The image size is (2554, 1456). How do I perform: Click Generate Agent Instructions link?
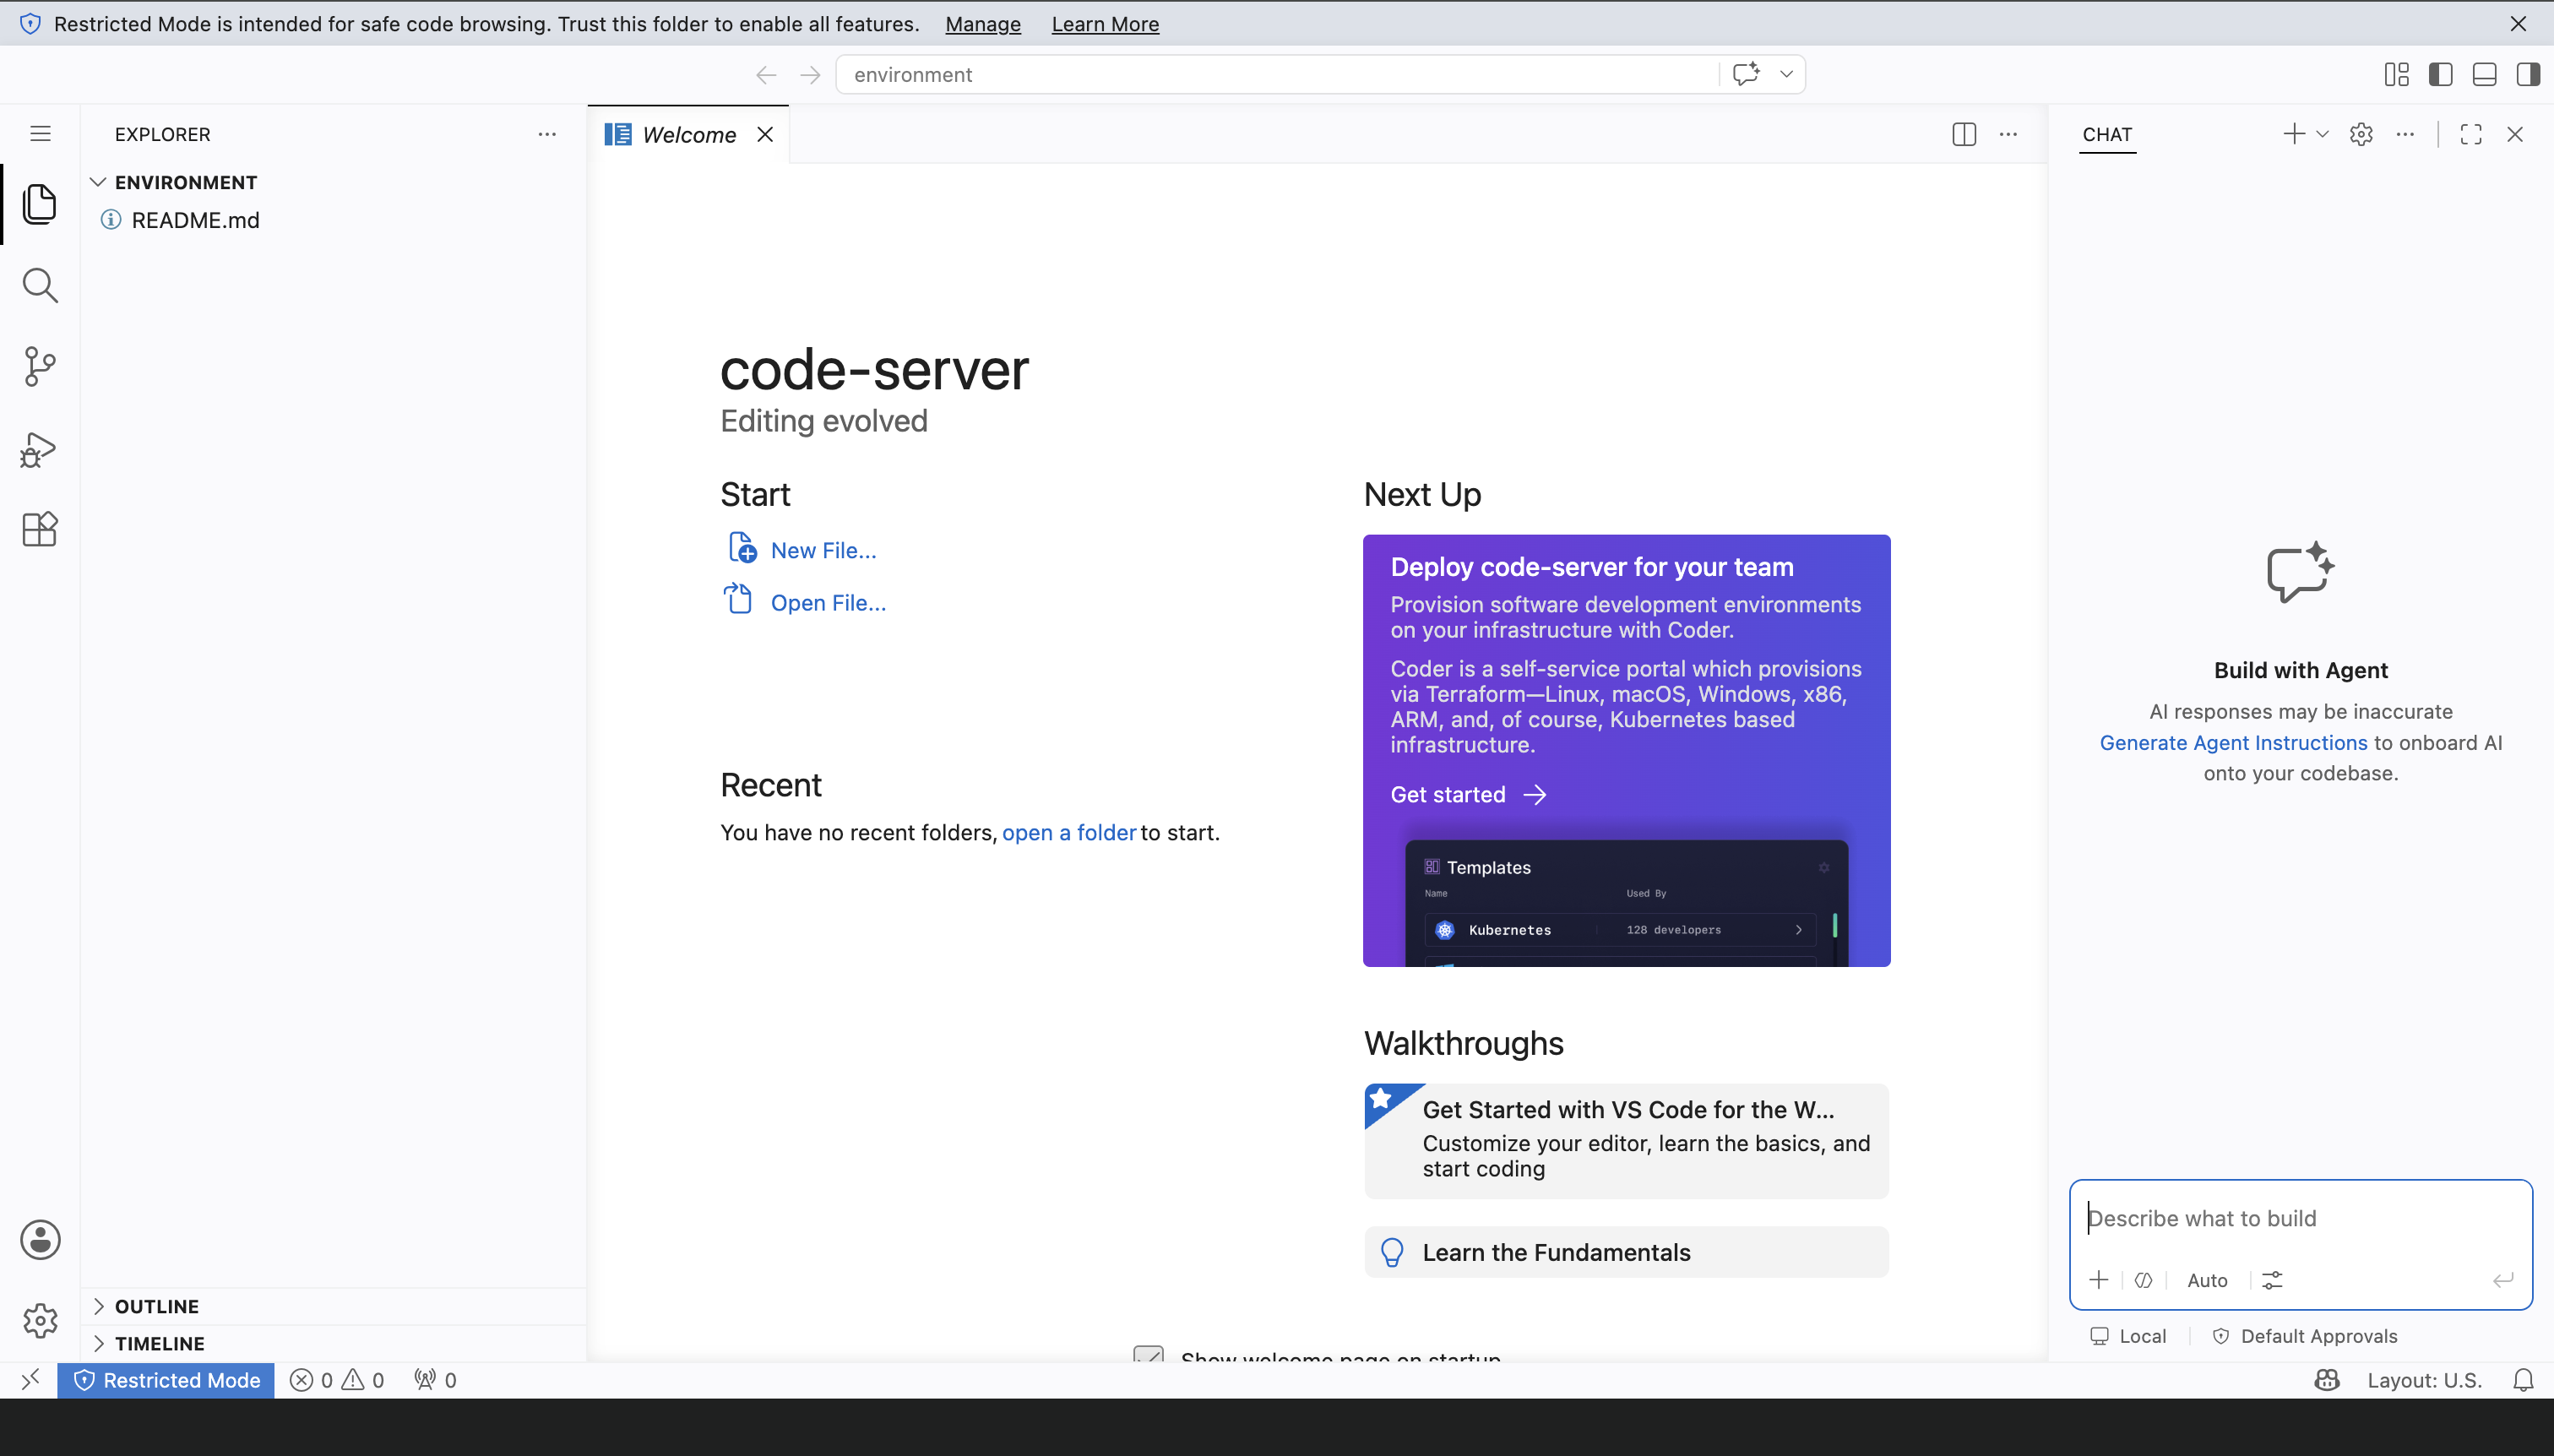[2233, 743]
